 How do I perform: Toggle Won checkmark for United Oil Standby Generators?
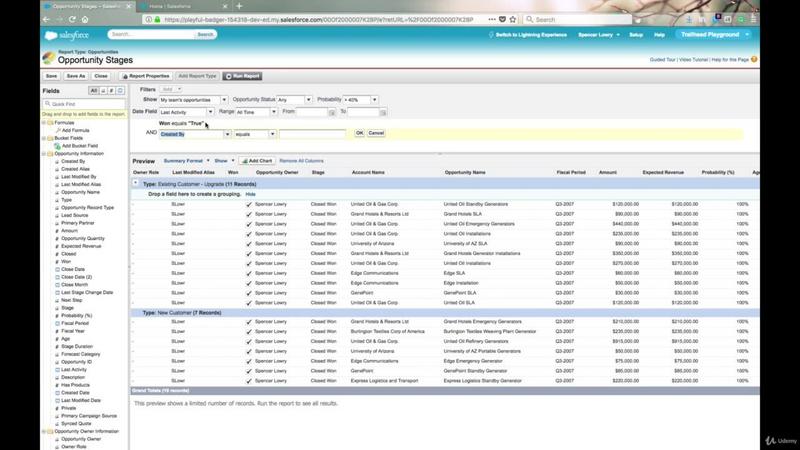click(x=249, y=204)
